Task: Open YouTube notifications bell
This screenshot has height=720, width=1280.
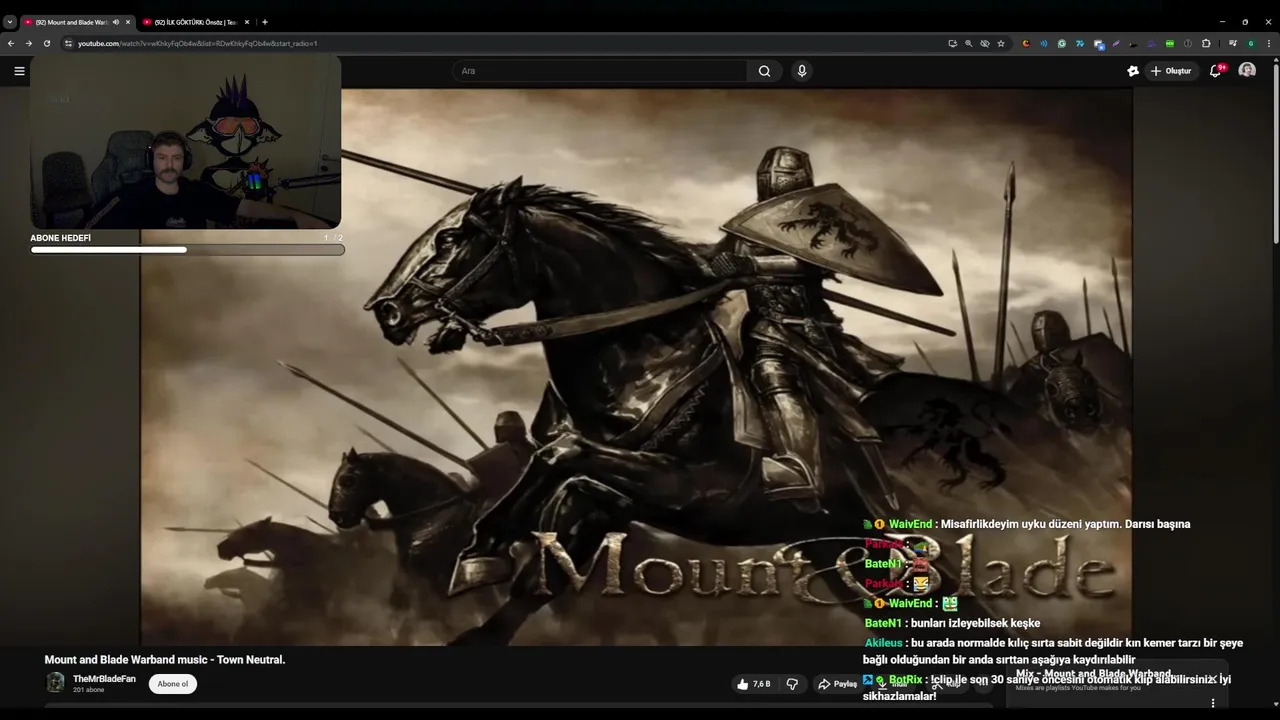Action: tap(1216, 71)
